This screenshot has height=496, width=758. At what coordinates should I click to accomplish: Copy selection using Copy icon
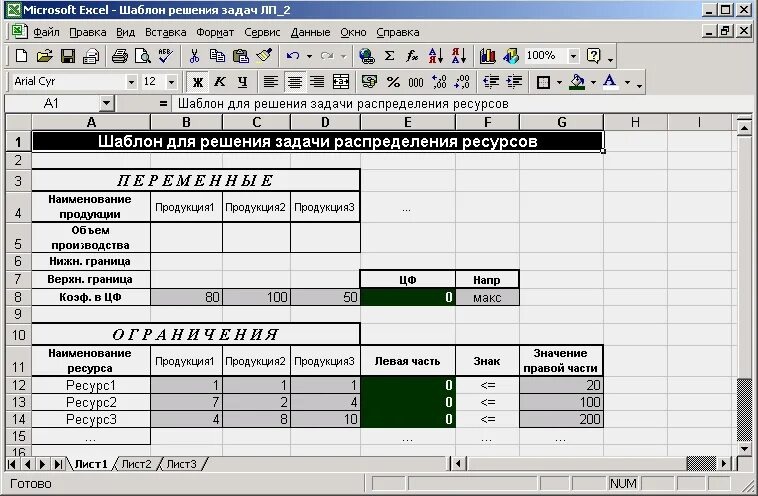(x=217, y=56)
